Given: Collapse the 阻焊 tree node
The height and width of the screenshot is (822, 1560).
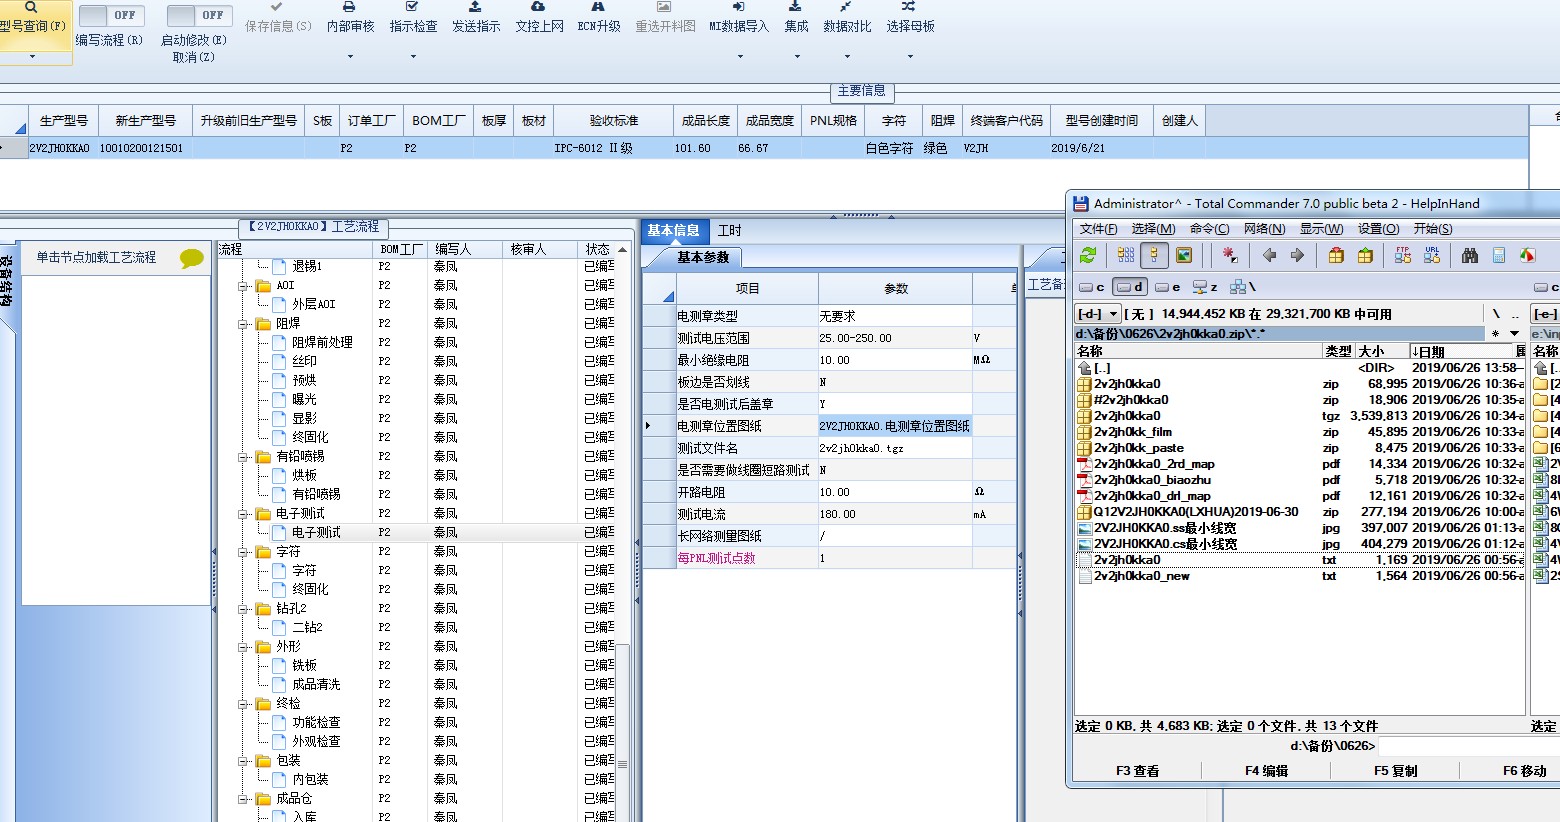Looking at the screenshot, I should pyautogui.click(x=243, y=324).
